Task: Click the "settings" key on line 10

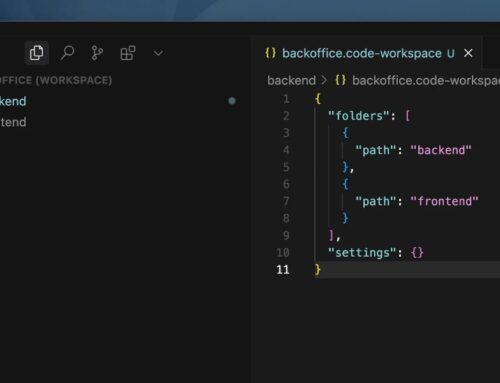Action: point(362,252)
